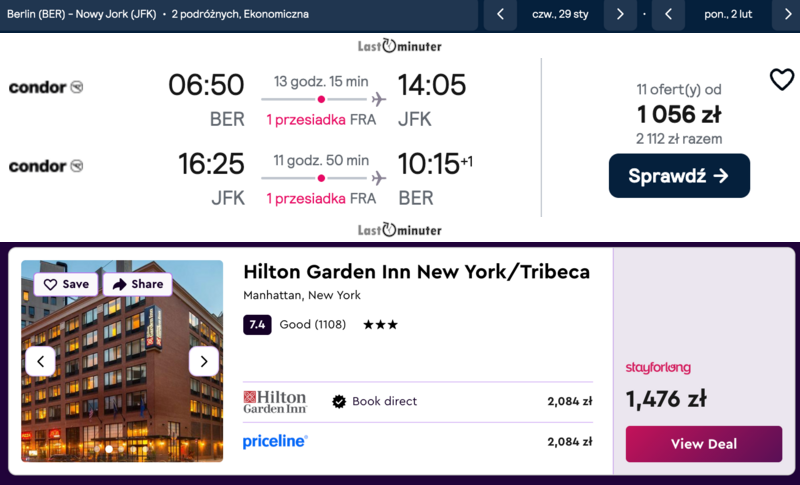Click the priceline logo
Viewport: 800px width, 485px height.
[x=275, y=441]
